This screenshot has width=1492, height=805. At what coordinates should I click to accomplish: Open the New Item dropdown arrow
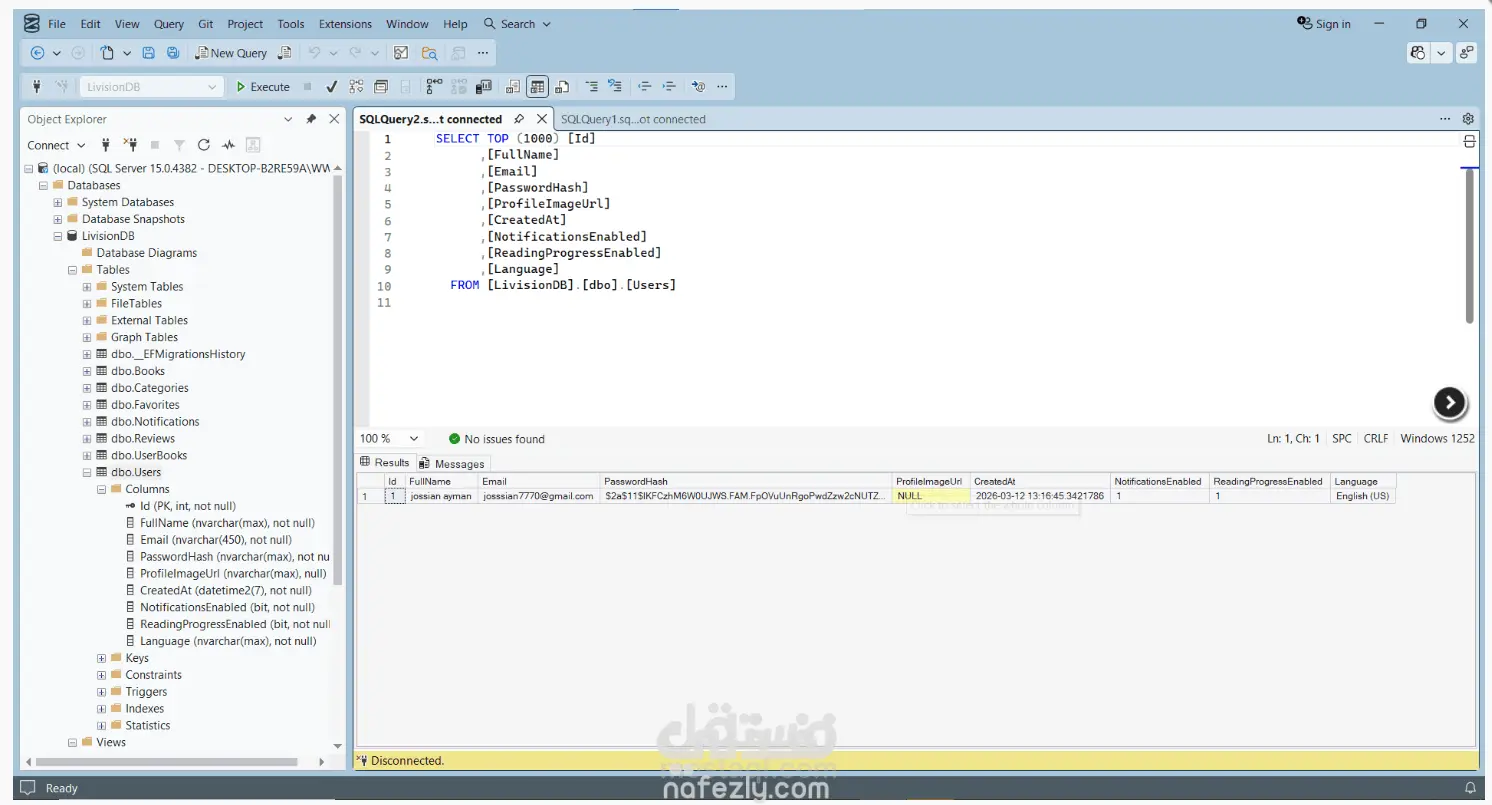[x=126, y=53]
